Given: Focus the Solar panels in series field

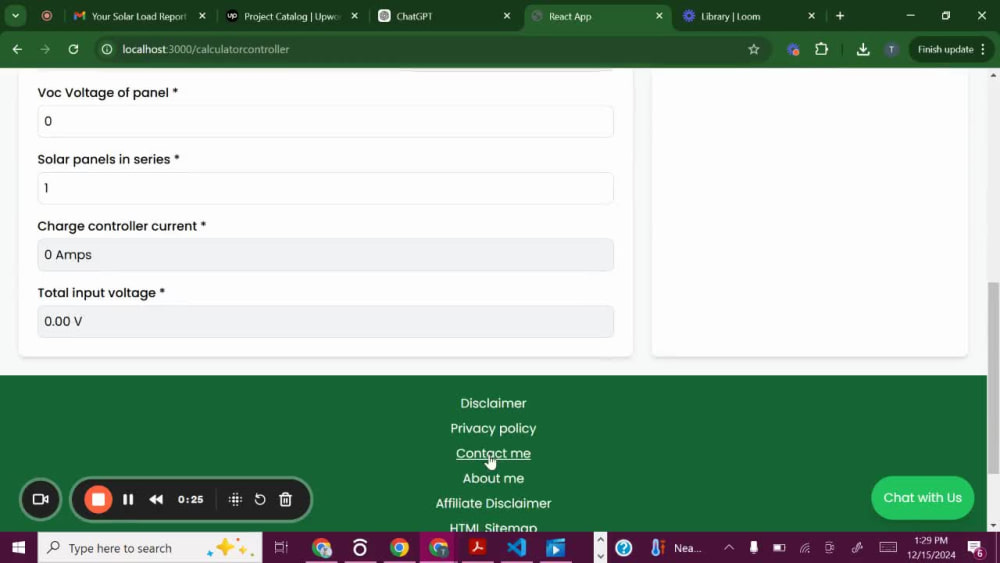Looking at the screenshot, I should click(x=325, y=188).
